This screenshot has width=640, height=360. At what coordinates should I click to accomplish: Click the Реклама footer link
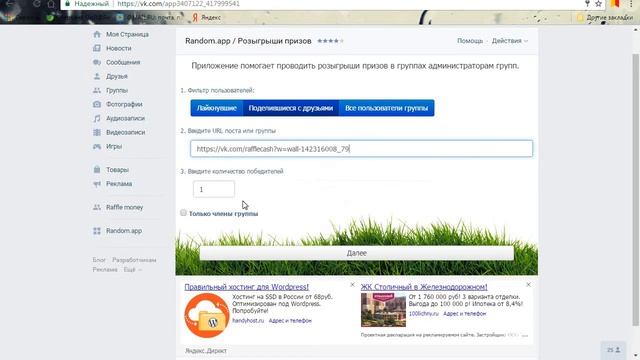[x=105, y=270]
